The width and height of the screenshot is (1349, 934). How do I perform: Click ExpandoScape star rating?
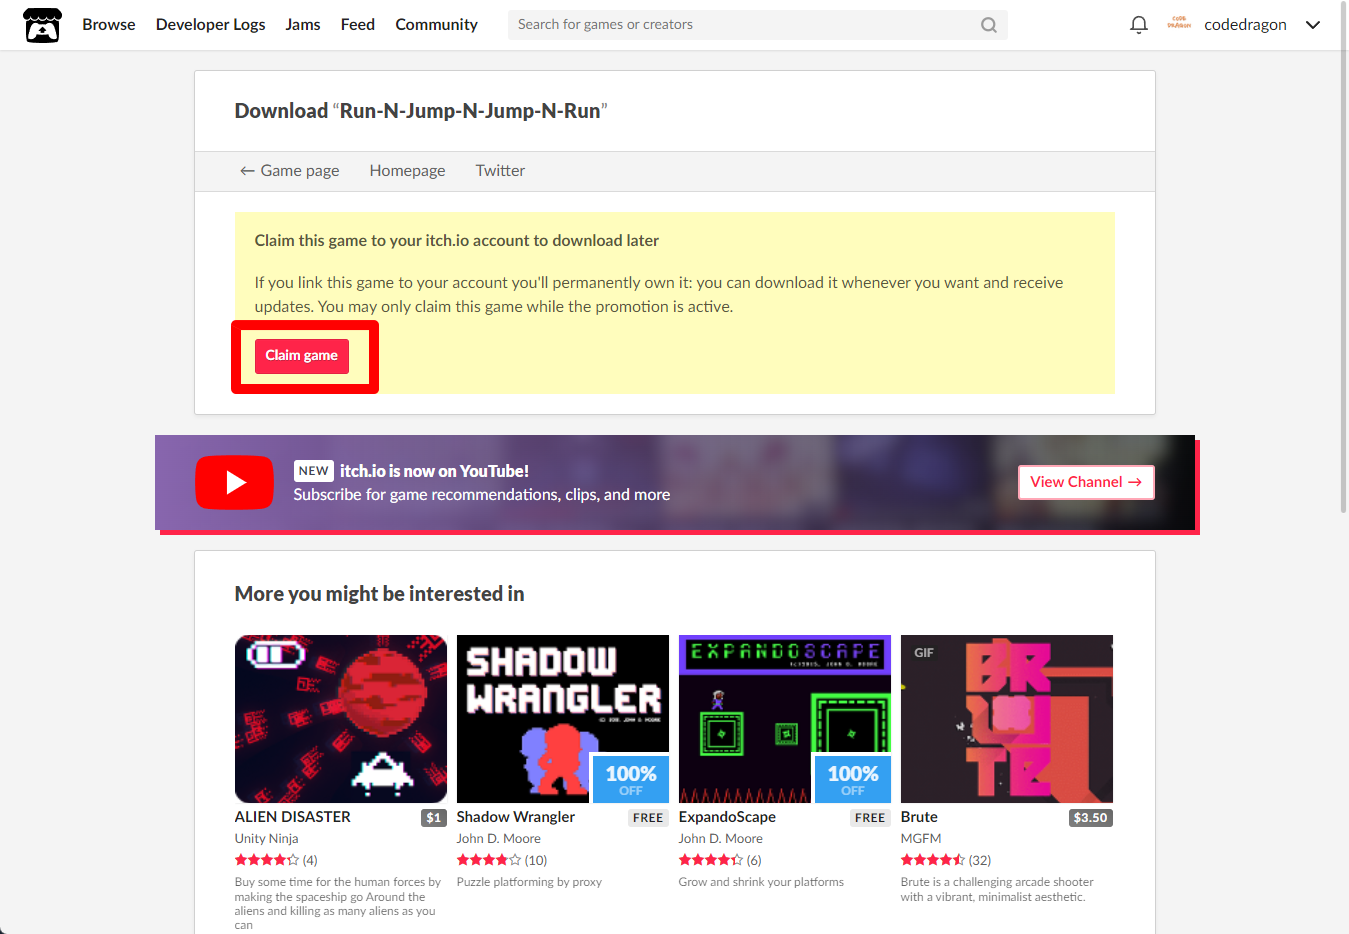pyautogui.click(x=711, y=860)
